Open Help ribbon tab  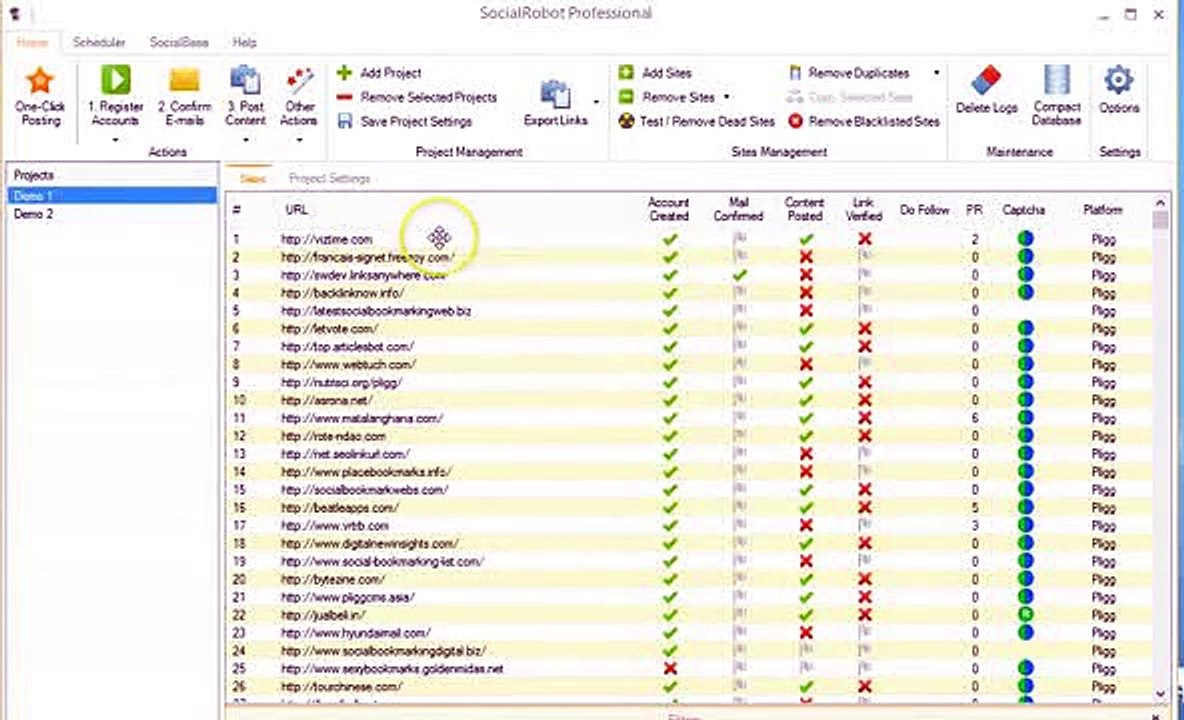click(x=245, y=42)
